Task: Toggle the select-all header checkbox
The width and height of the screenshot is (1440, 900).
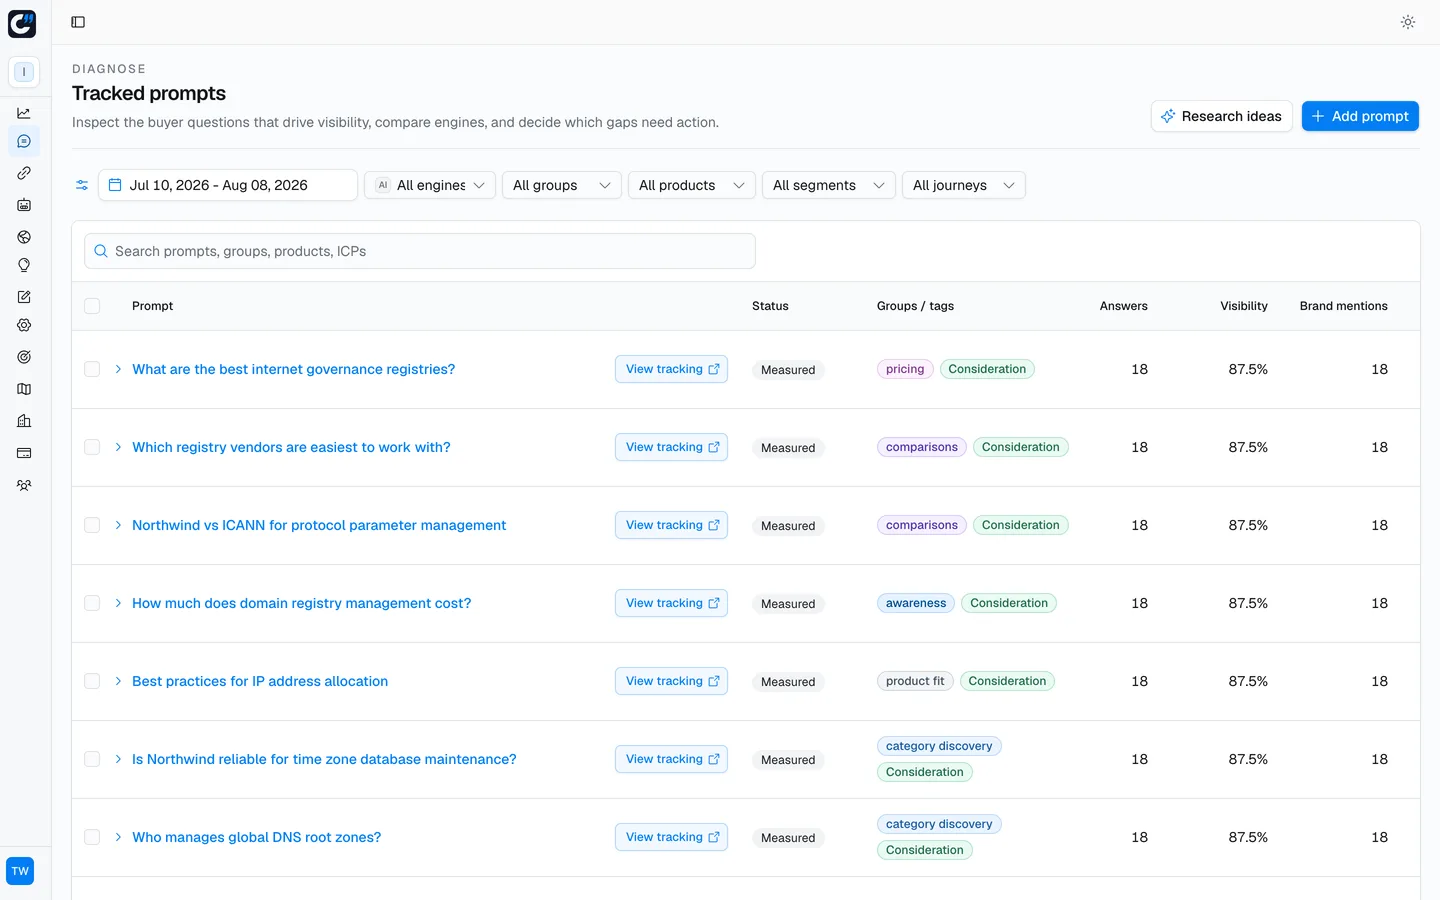Action: 92,306
